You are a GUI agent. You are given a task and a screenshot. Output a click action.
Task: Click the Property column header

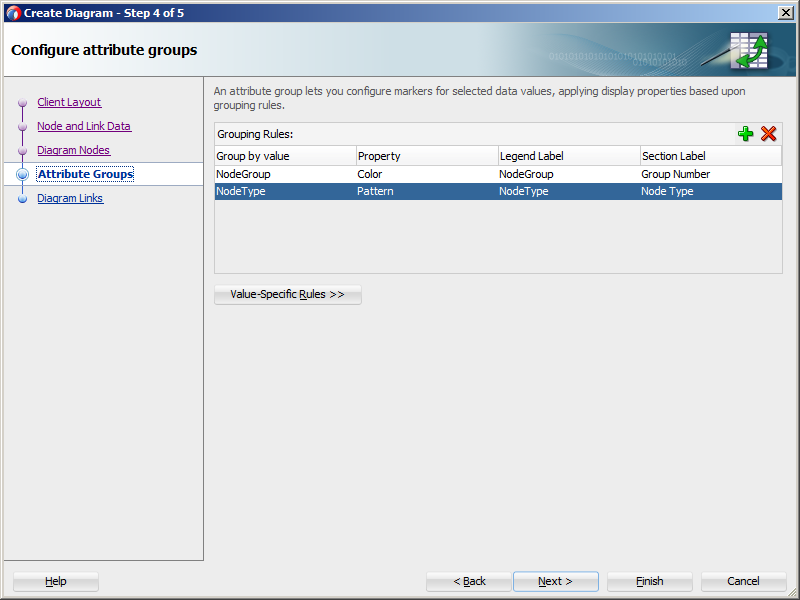point(427,156)
